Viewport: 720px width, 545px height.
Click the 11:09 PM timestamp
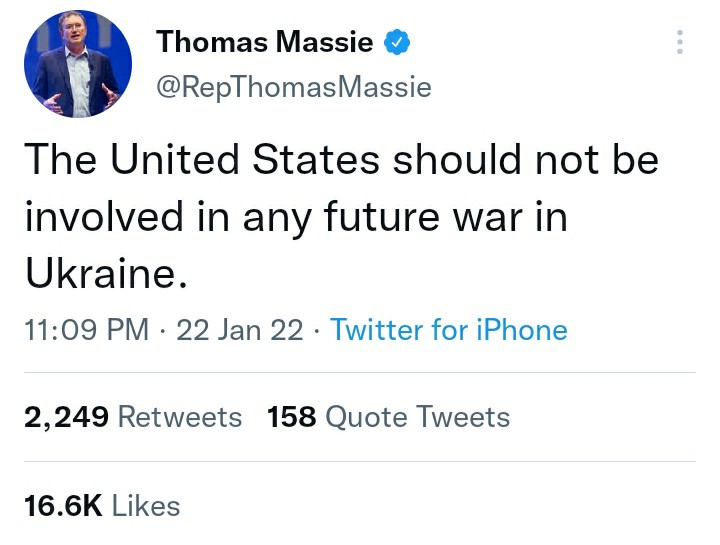(87, 330)
